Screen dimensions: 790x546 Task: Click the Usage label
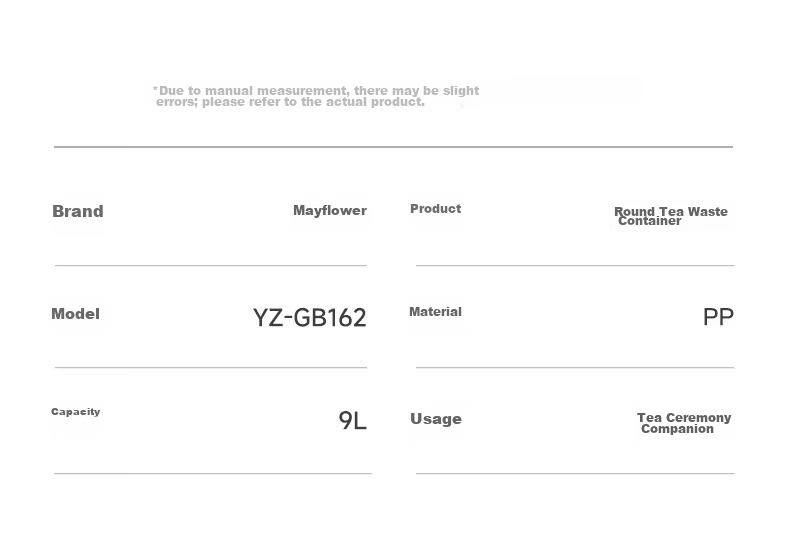pyautogui.click(x=436, y=419)
